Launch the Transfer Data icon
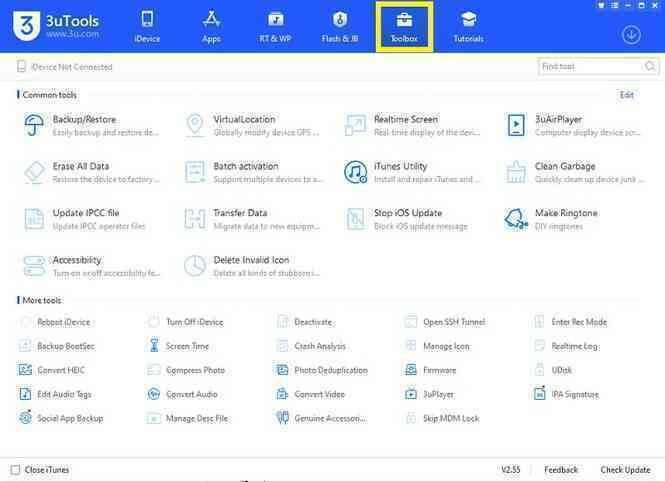The image size is (665, 482). click(x=195, y=219)
